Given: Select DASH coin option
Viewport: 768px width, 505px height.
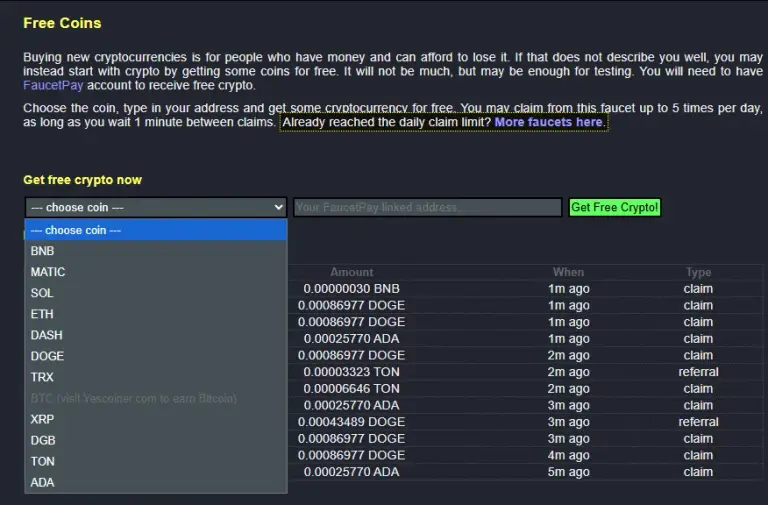Looking at the screenshot, I should 156,335.
